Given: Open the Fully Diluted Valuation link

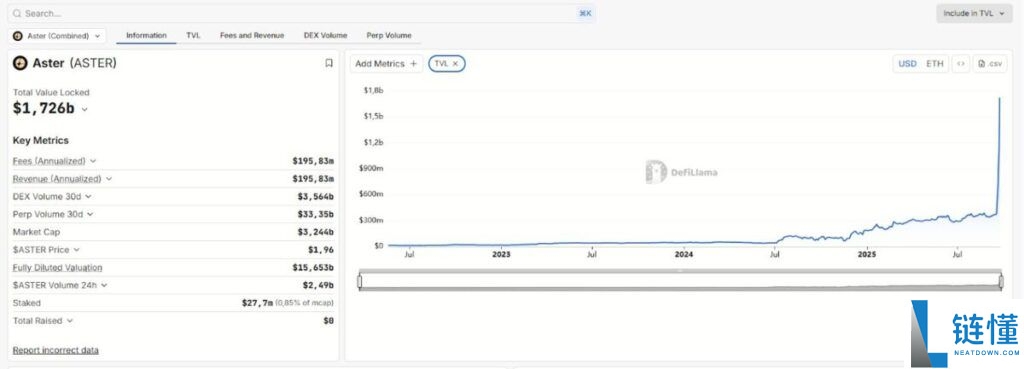Looking at the screenshot, I should (x=57, y=267).
